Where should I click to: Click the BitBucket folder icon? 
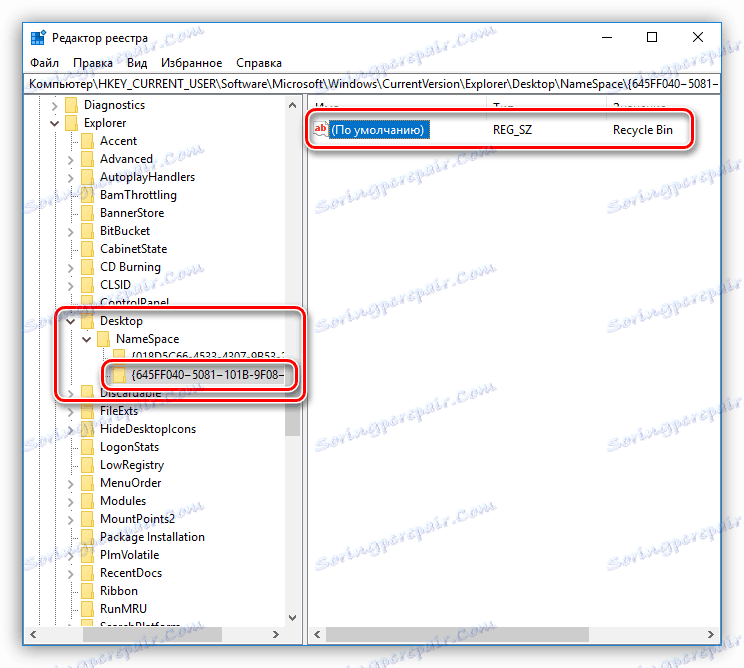pyautogui.click(x=87, y=231)
